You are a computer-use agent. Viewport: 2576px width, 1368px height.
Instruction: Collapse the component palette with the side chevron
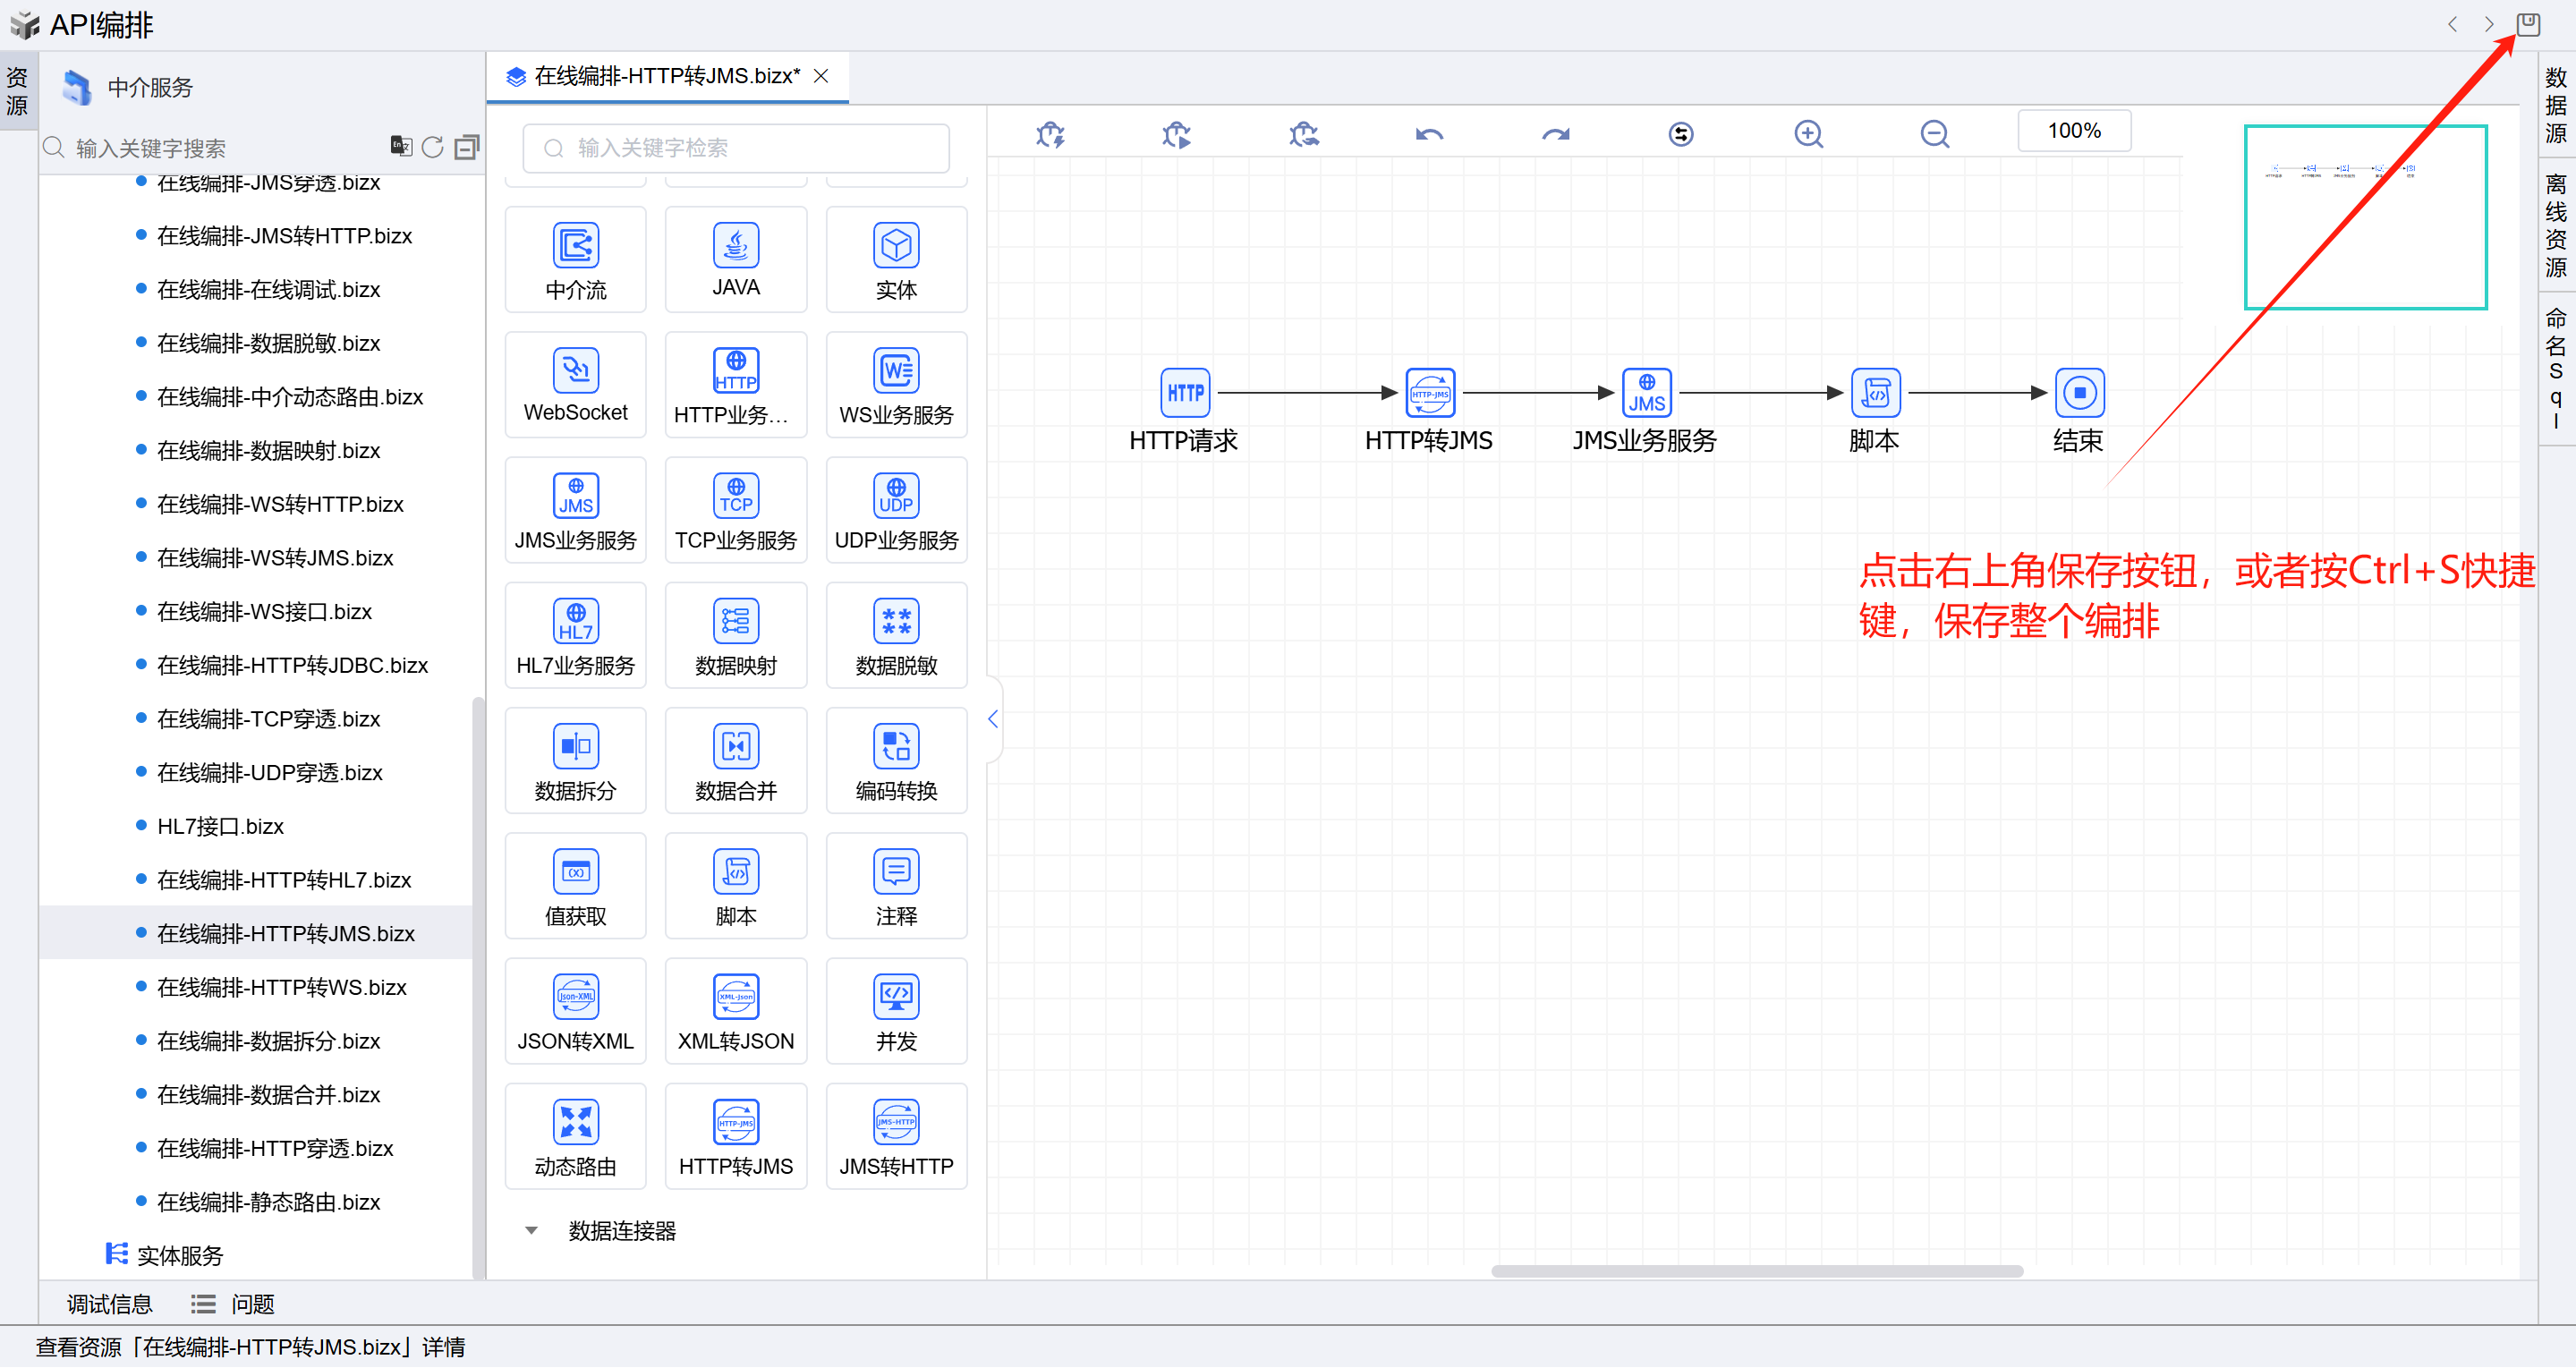[x=993, y=719]
